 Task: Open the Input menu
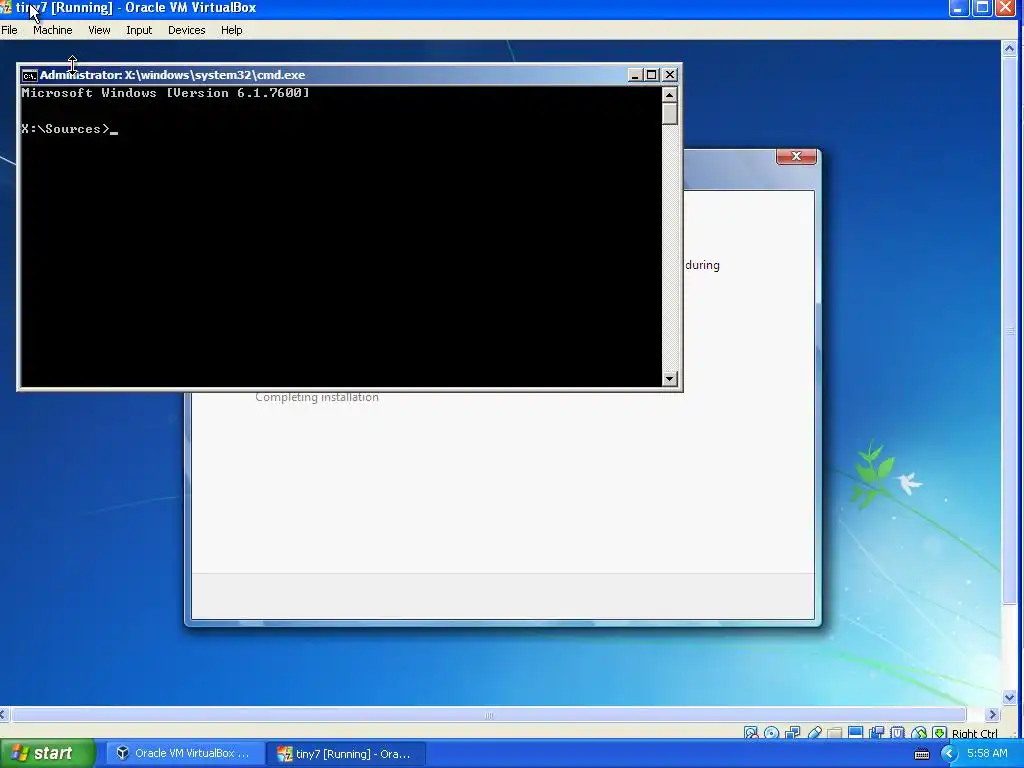(139, 30)
